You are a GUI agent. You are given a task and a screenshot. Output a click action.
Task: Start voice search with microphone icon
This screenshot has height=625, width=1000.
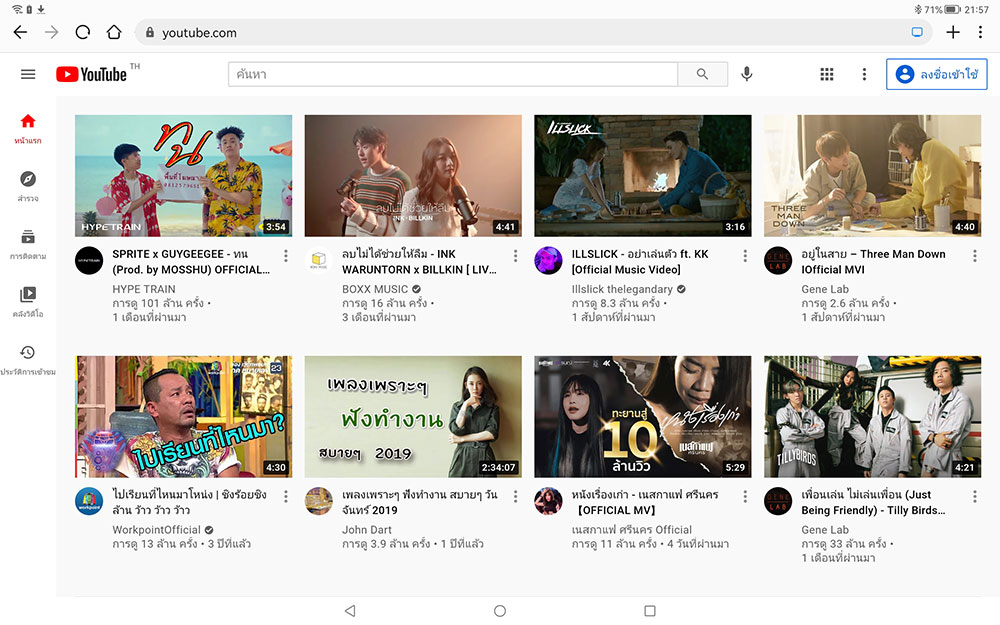(746, 74)
